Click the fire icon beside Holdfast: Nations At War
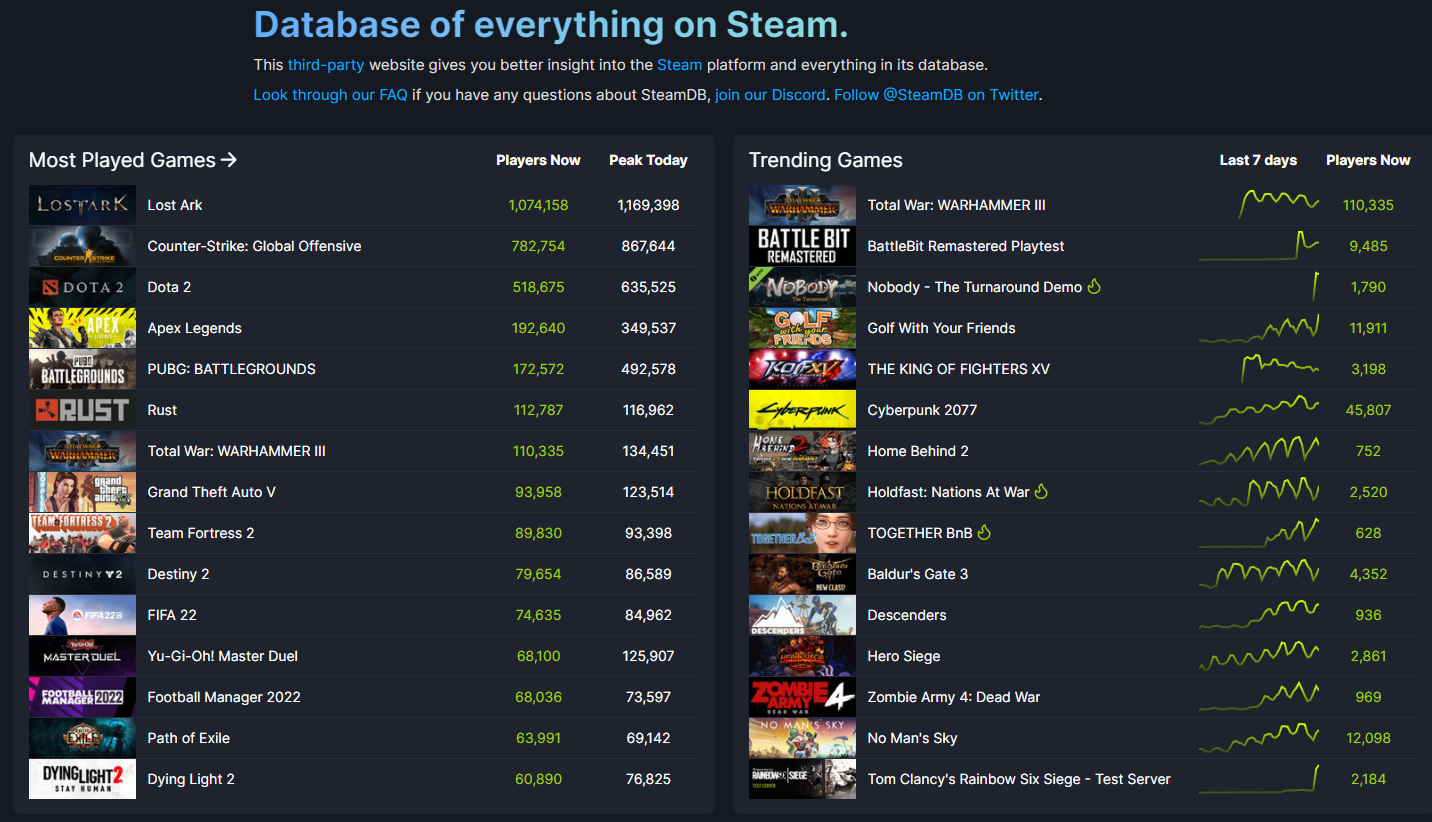 [1041, 492]
